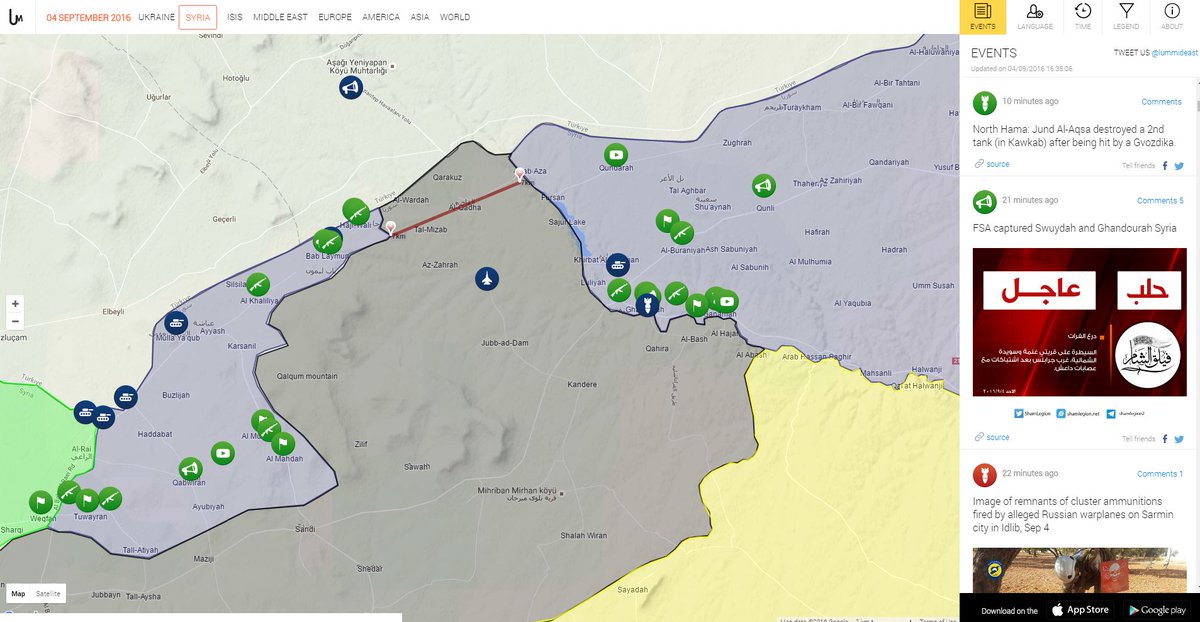Viewport: 1200px width, 622px height.
Task: Switch map to Satellite view
Action: click(x=48, y=594)
